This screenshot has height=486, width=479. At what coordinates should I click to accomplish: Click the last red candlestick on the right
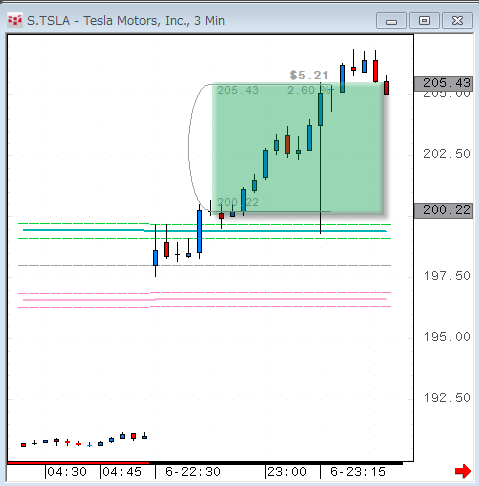coord(386,86)
